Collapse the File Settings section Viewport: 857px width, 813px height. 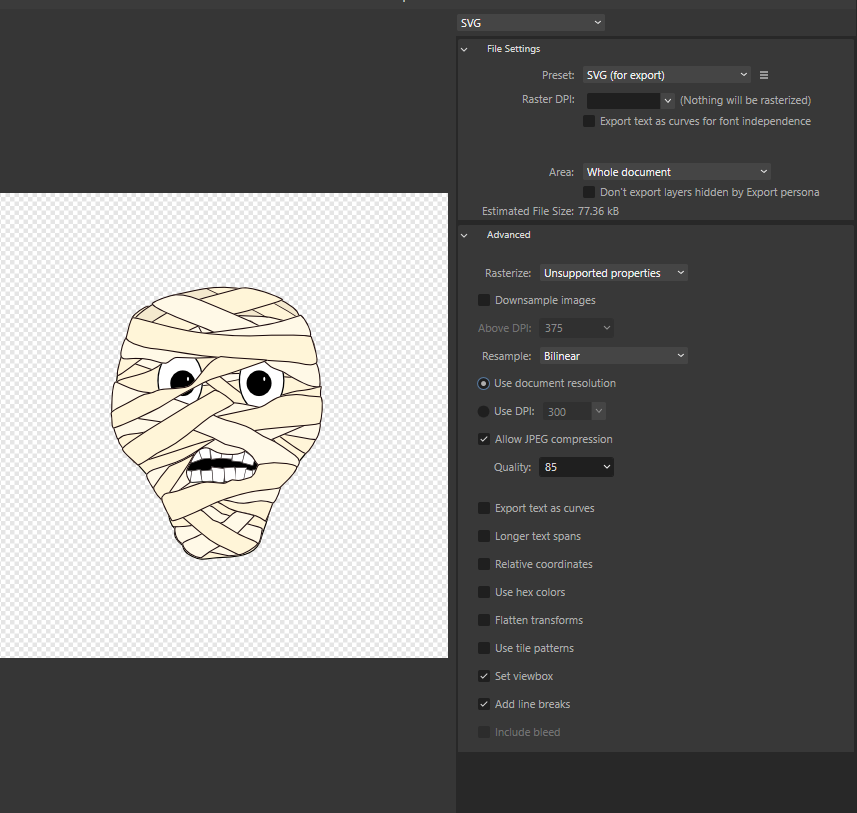(x=464, y=49)
